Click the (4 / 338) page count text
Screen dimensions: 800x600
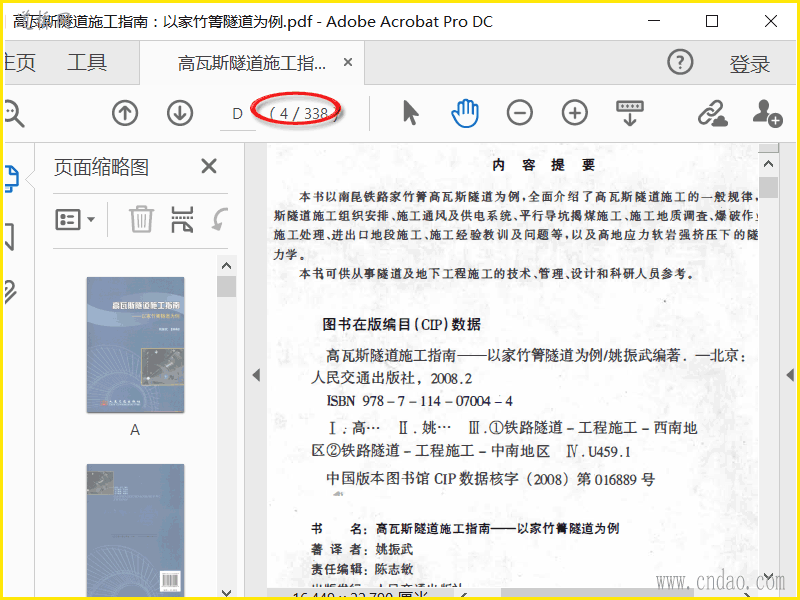[x=303, y=113]
